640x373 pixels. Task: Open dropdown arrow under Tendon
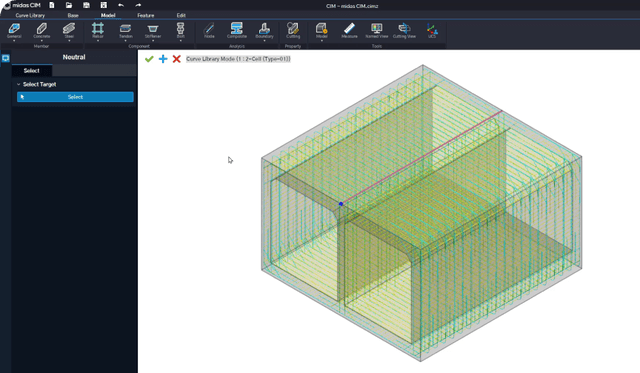point(126,41)
